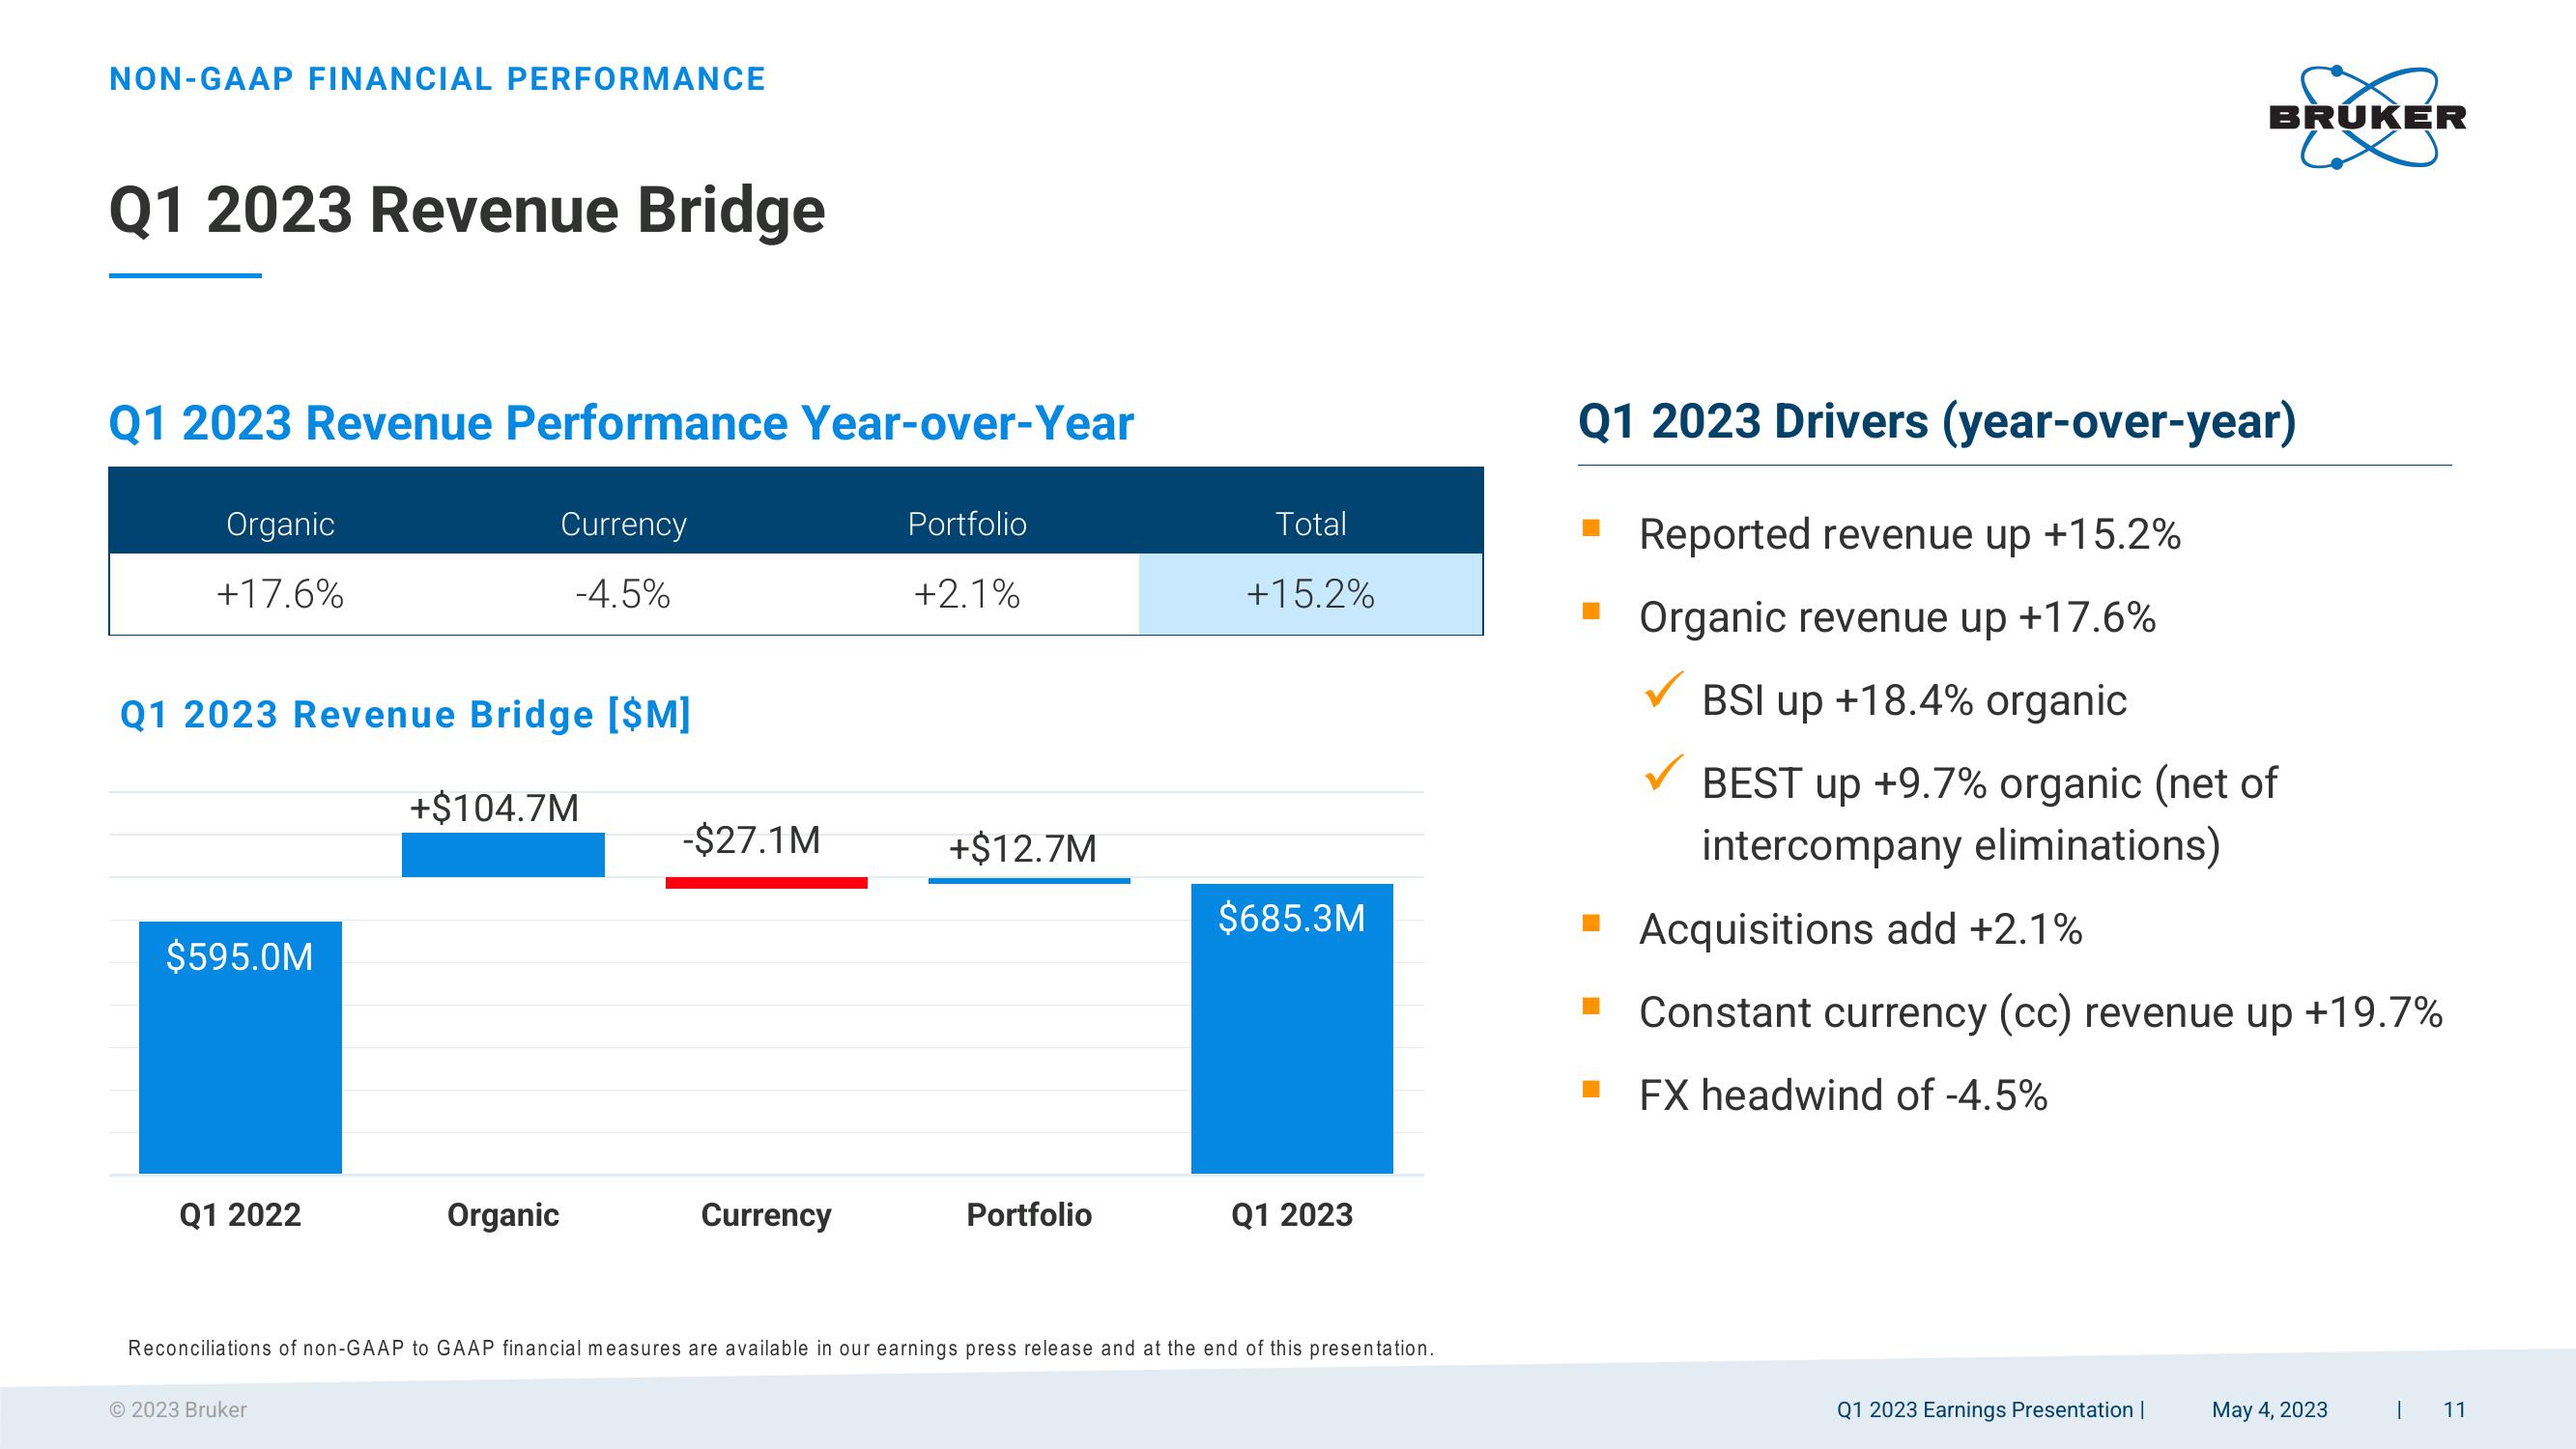Click the Portfolio column header in table

(967, 524)
